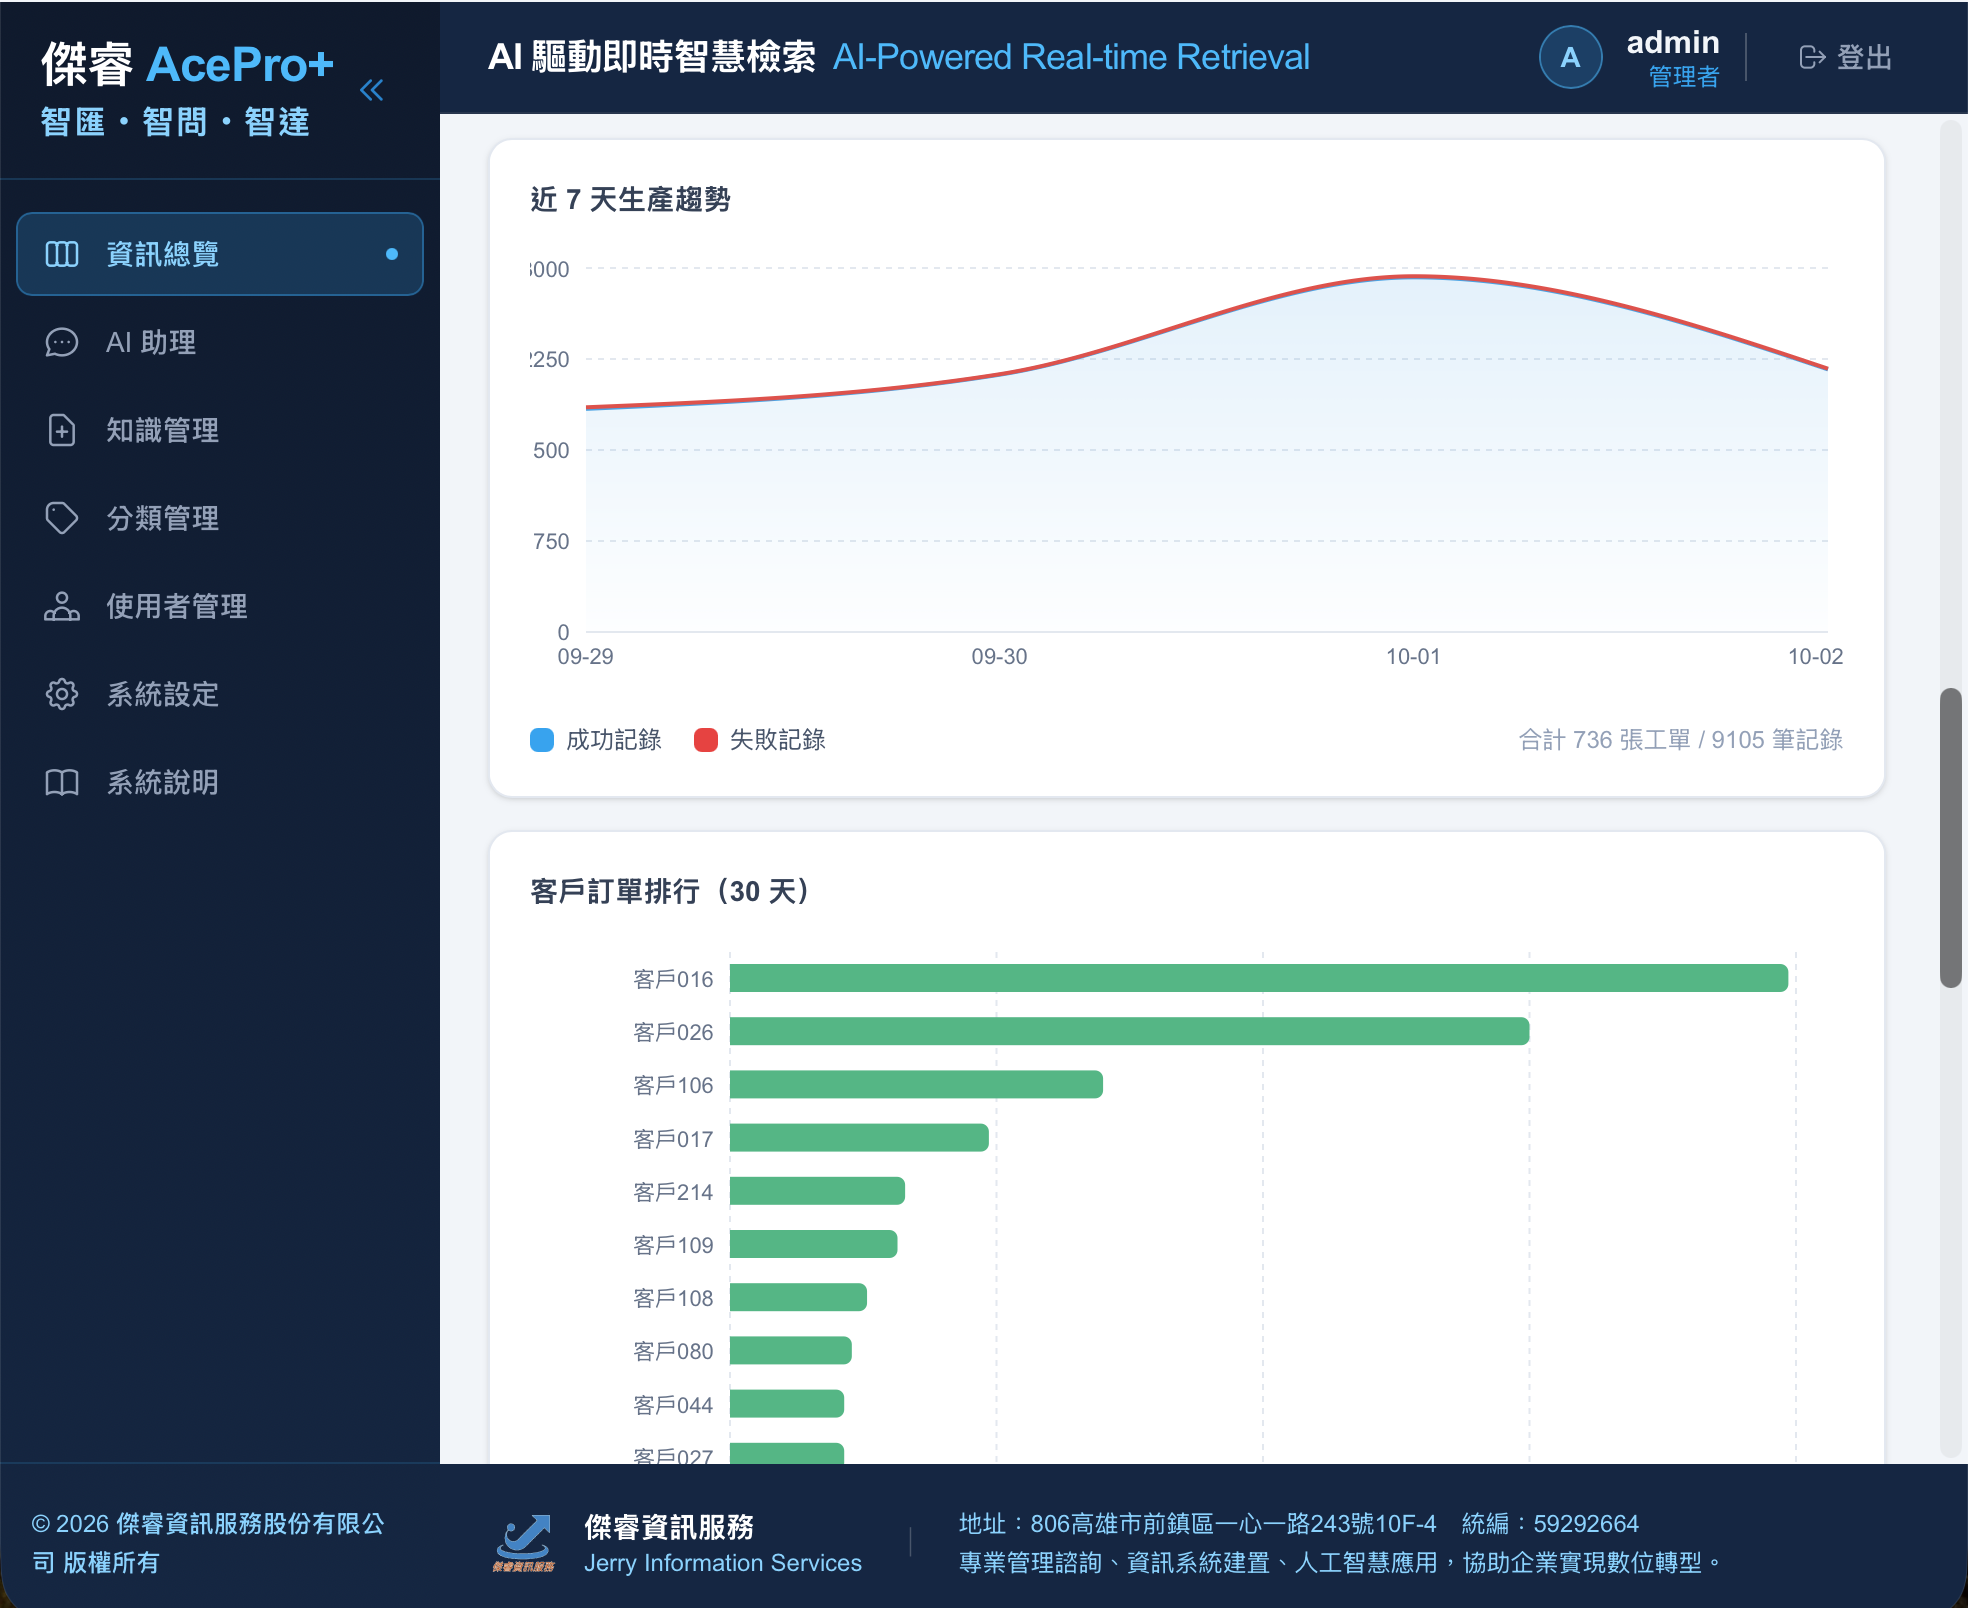
Task: Click the 系統說明 book icon
Action: coord(62,782)
